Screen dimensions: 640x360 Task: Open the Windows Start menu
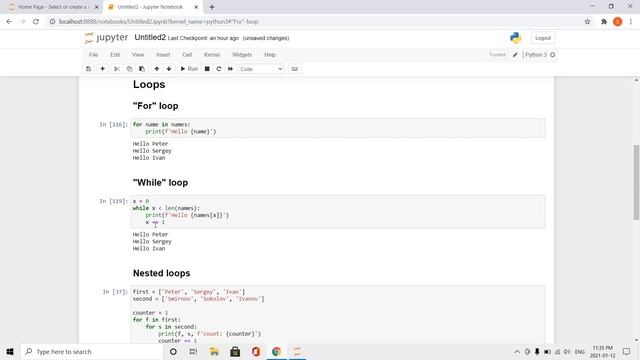(x=10, y=351)
